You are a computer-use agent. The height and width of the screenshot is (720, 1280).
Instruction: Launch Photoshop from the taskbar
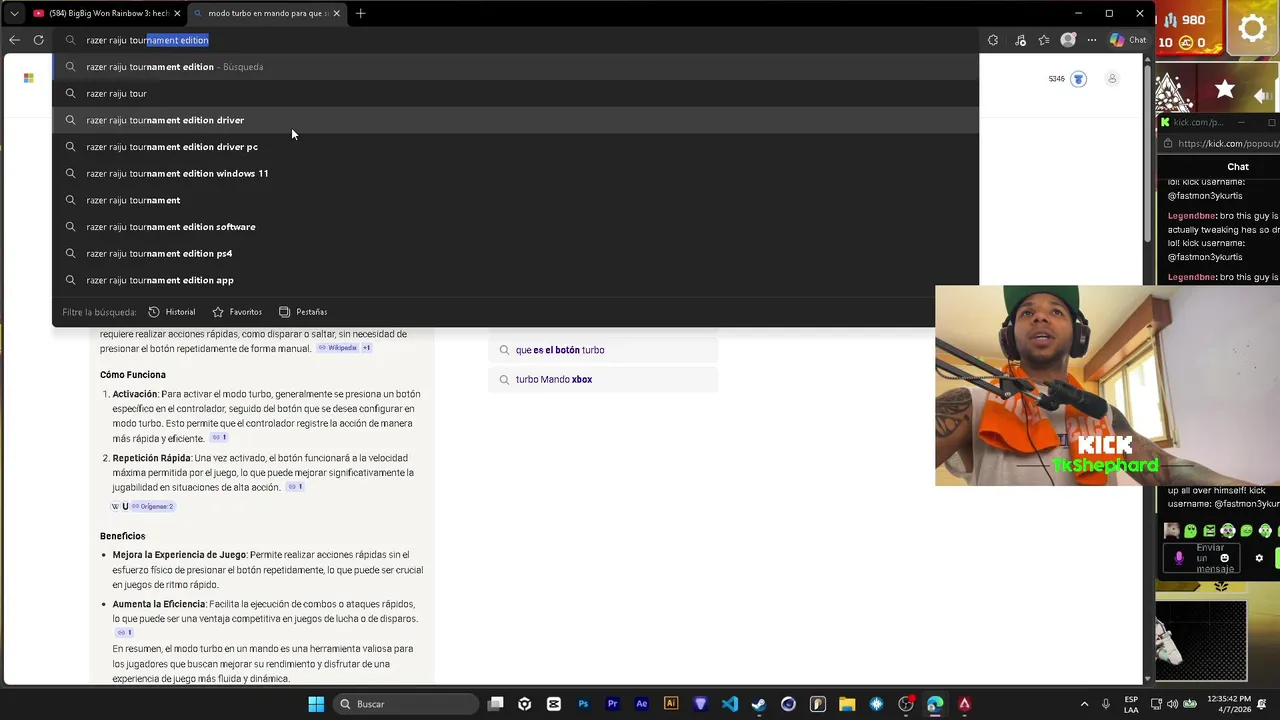click(x=583, y=704)
